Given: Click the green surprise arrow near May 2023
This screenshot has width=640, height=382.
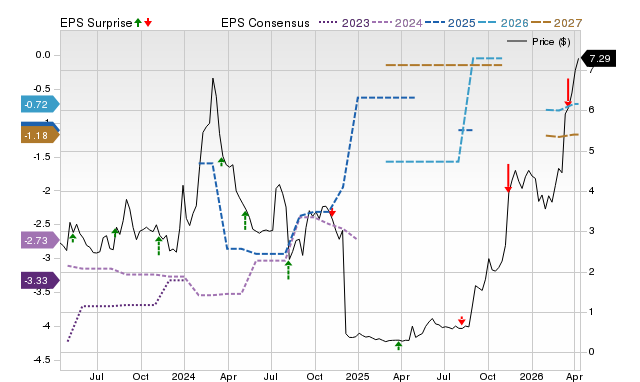Looking at the screenshot, I should 73,238.
